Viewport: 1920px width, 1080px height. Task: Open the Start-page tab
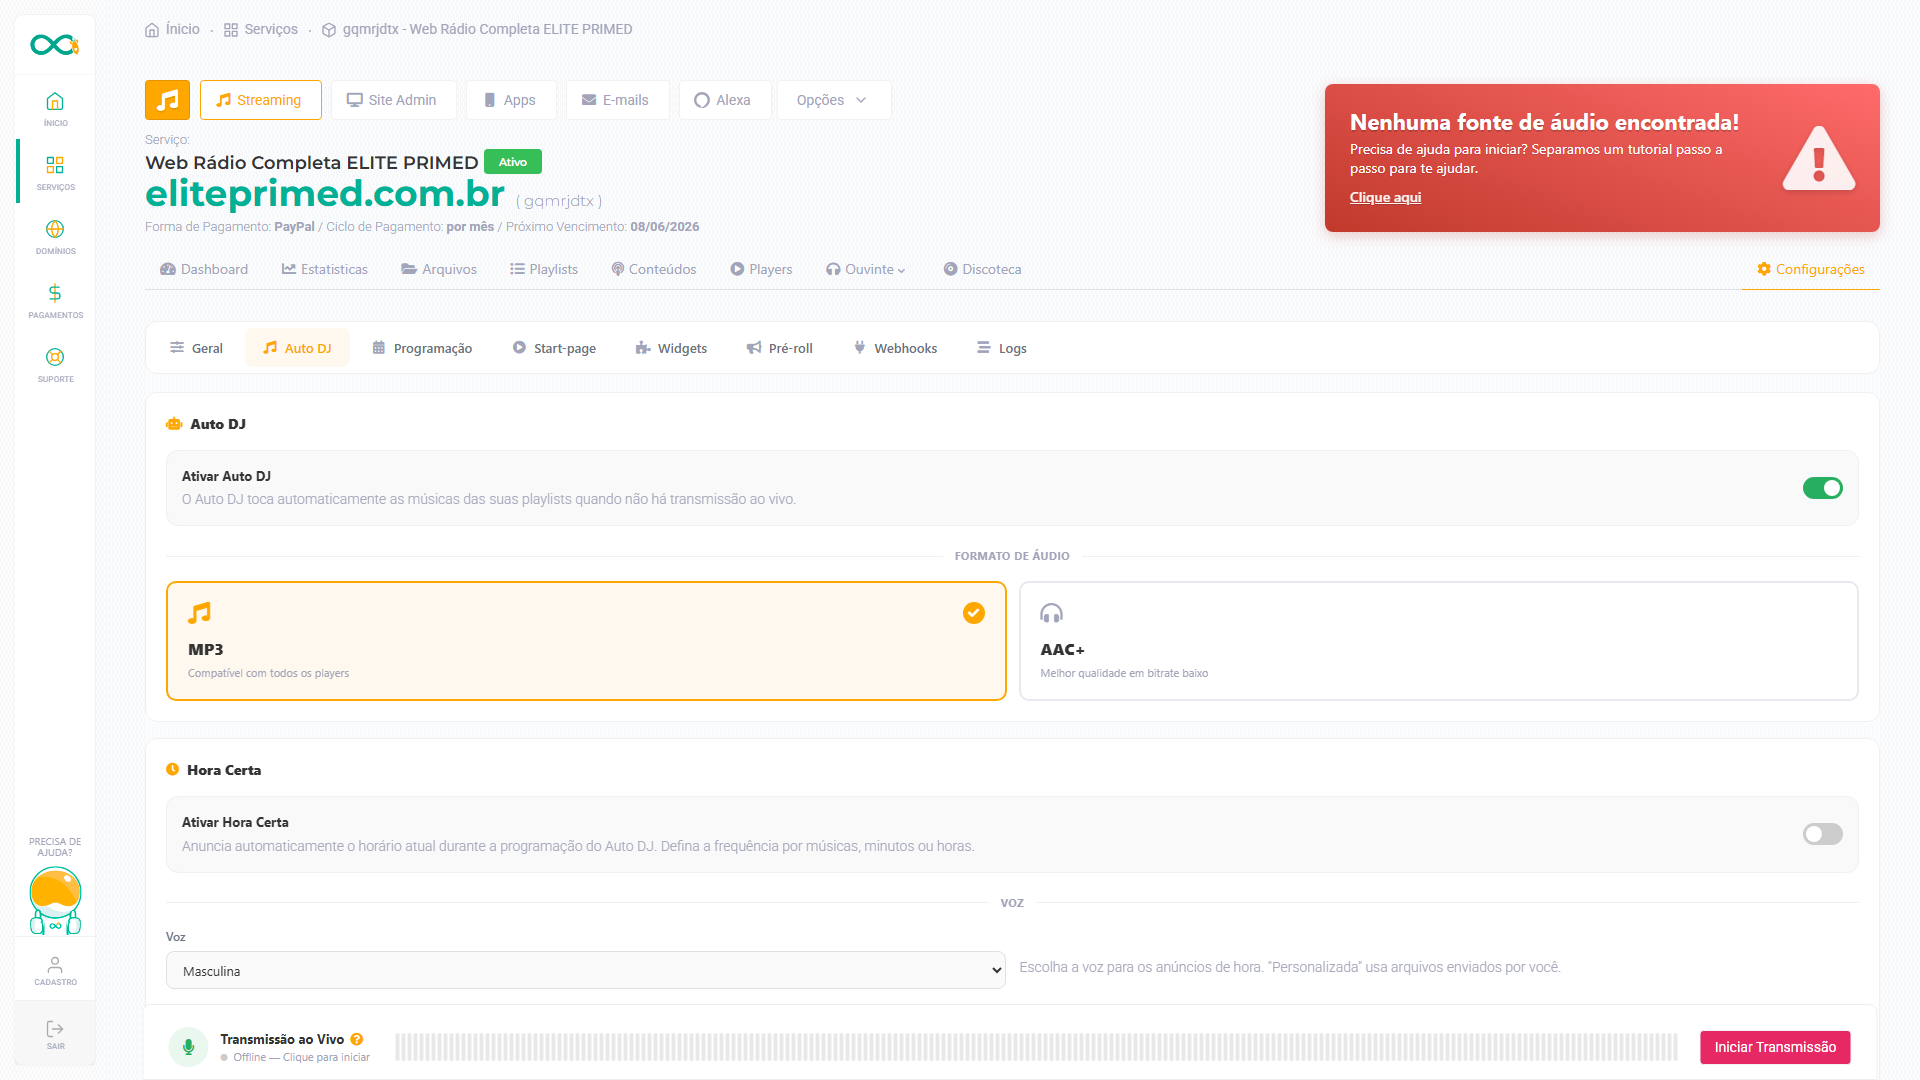pos(555,348)
